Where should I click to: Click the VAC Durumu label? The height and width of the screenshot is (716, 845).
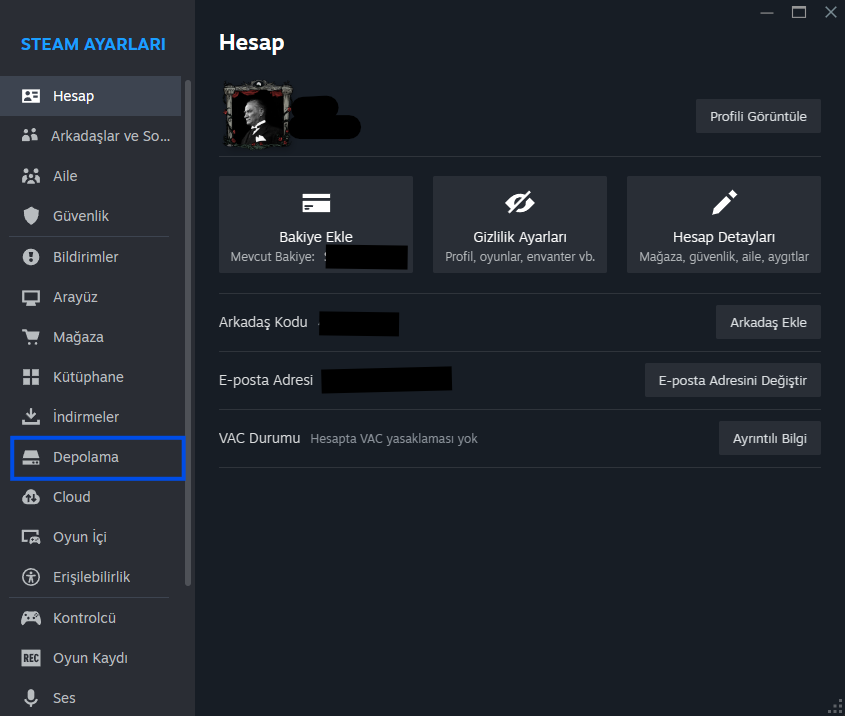259,438
